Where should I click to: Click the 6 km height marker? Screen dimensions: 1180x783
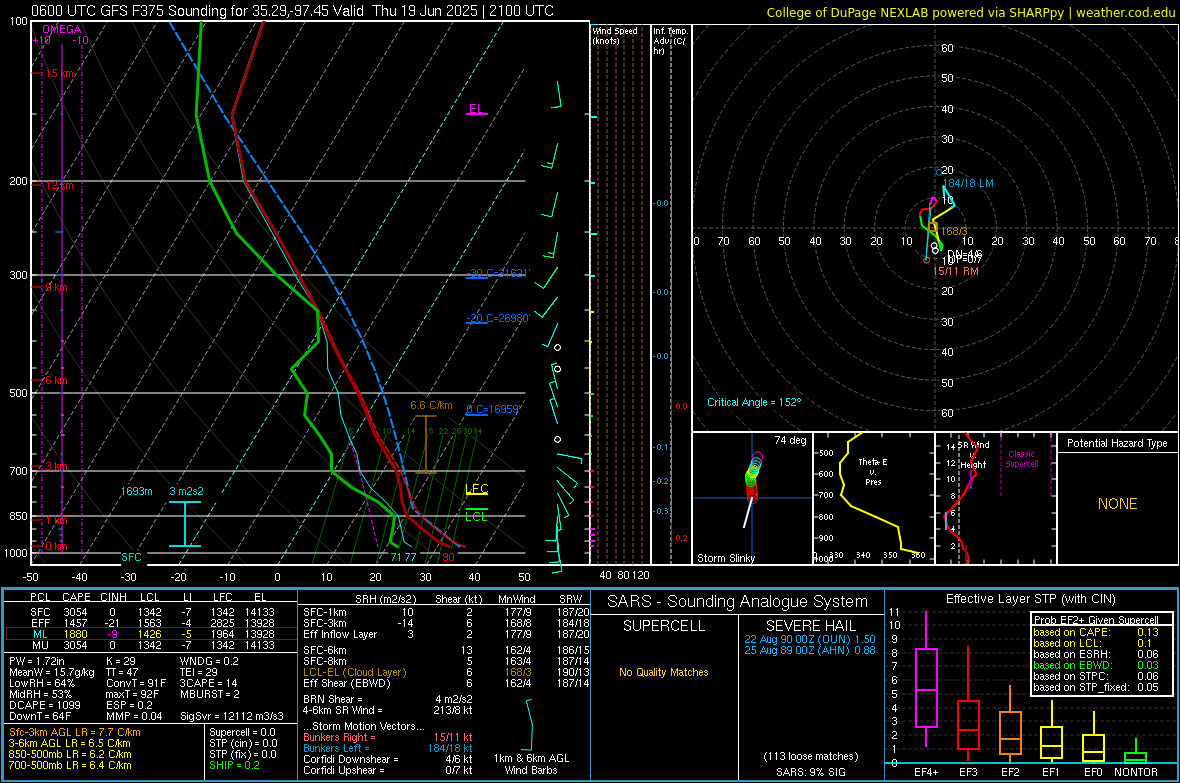click(x=56, y=380)
